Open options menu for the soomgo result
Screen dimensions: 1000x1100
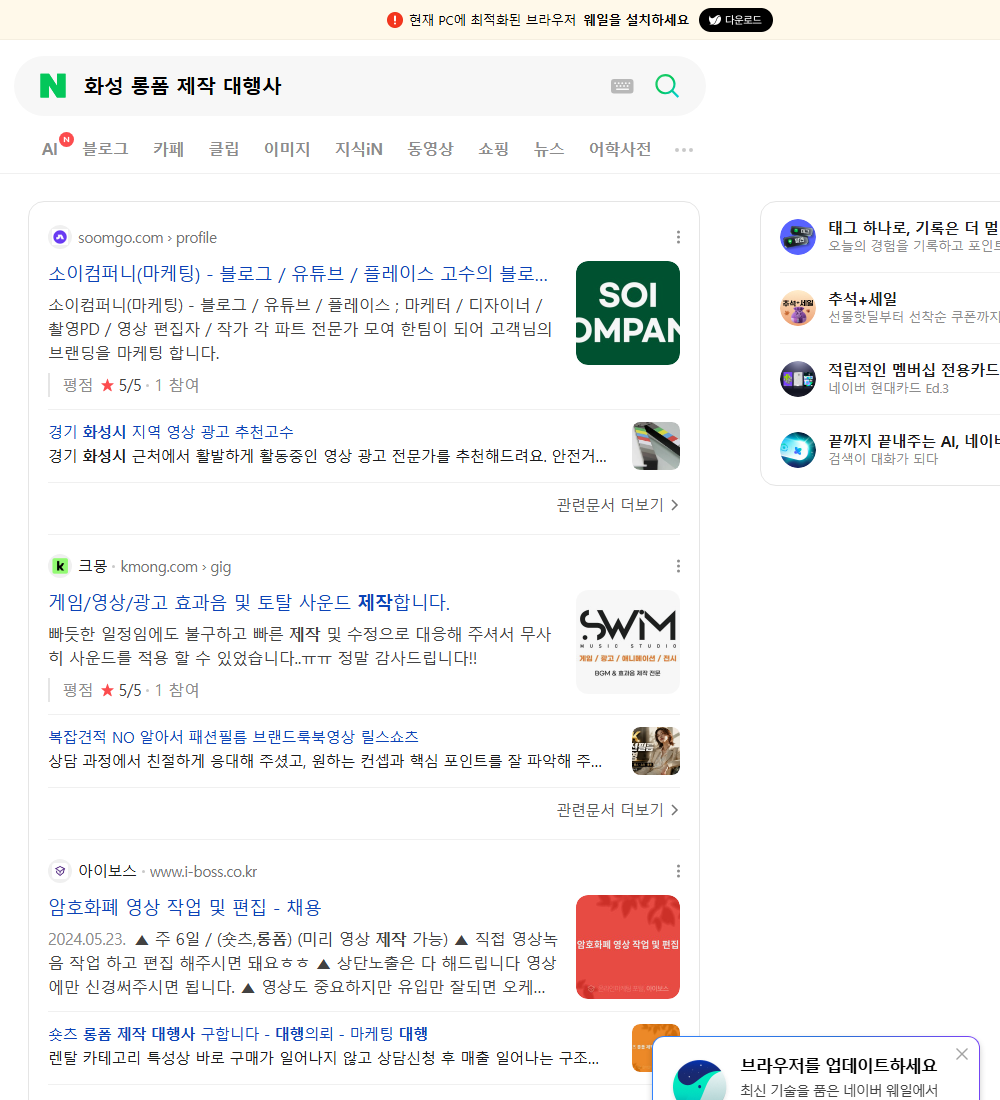pyautogui.click(x=678, y=237)
